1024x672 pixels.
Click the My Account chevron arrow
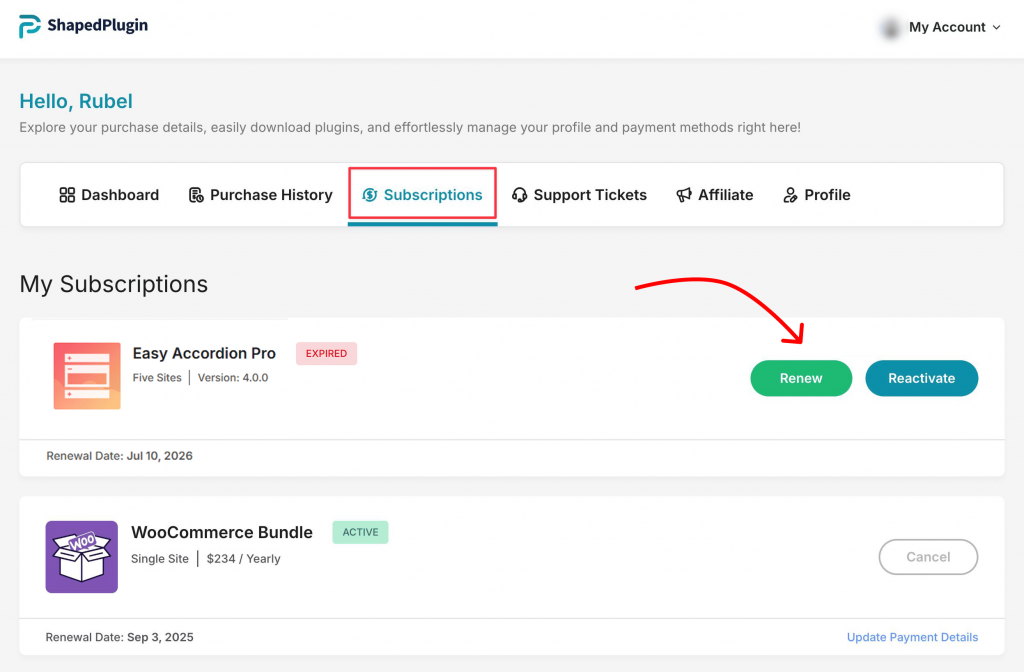click(x=996, y=28)
